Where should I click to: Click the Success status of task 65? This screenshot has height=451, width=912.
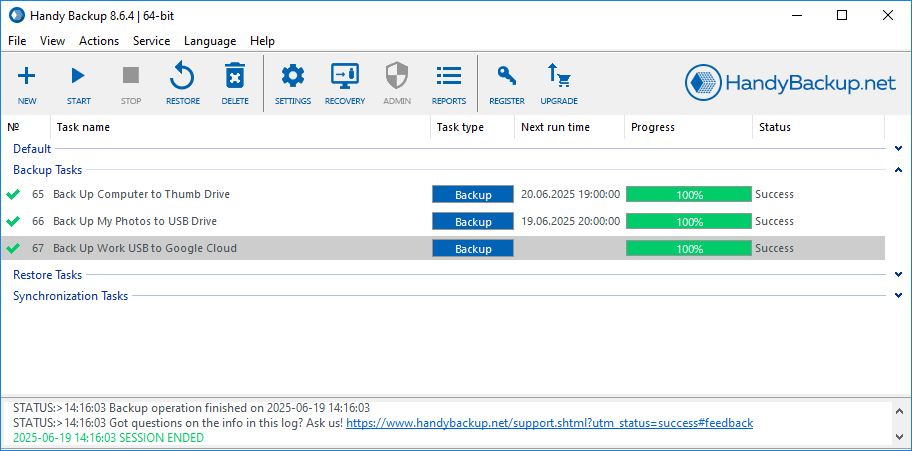(x=774, y=194)
